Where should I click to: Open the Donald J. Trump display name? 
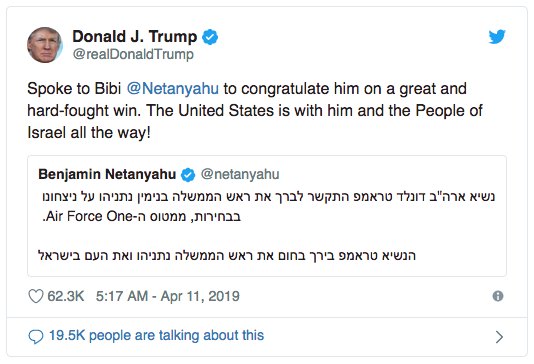point(135,36)
